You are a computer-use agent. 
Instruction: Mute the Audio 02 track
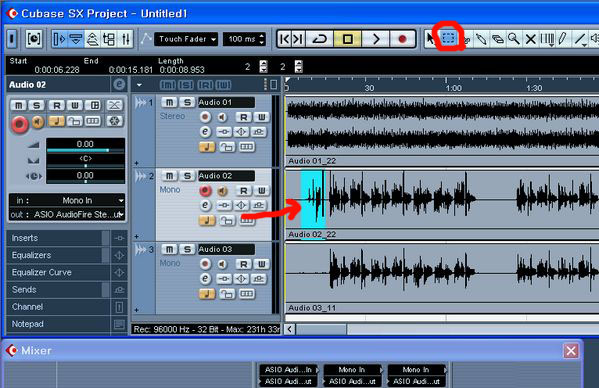(x=169, y=176)
